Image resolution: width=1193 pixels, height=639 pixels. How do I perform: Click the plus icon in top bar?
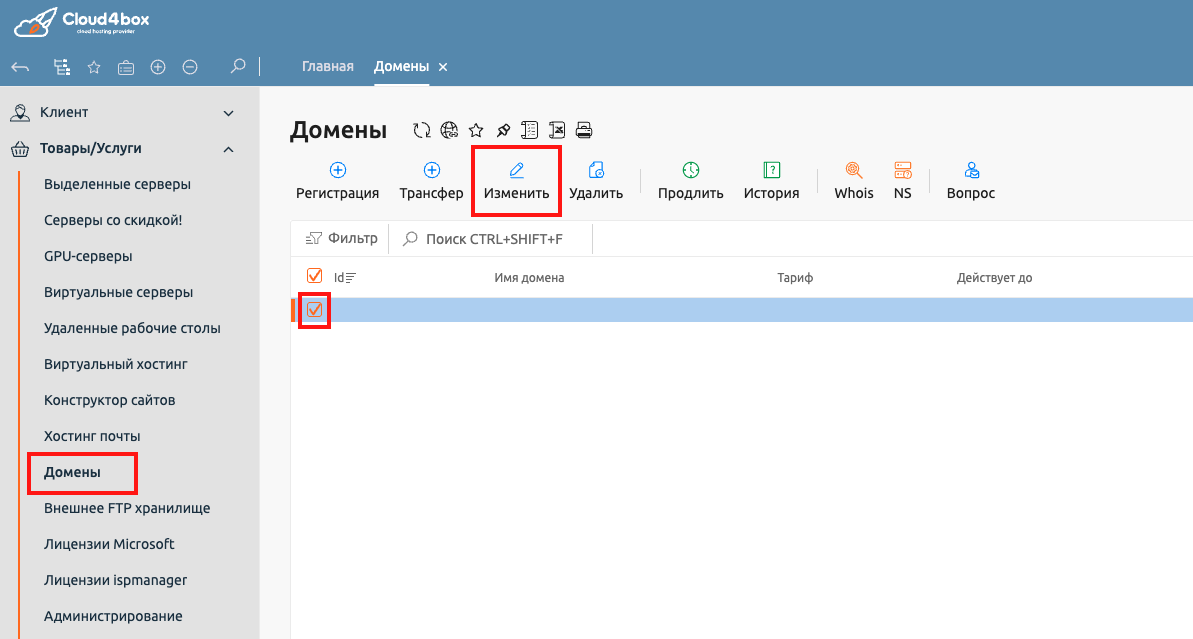[x=157, y=66]
